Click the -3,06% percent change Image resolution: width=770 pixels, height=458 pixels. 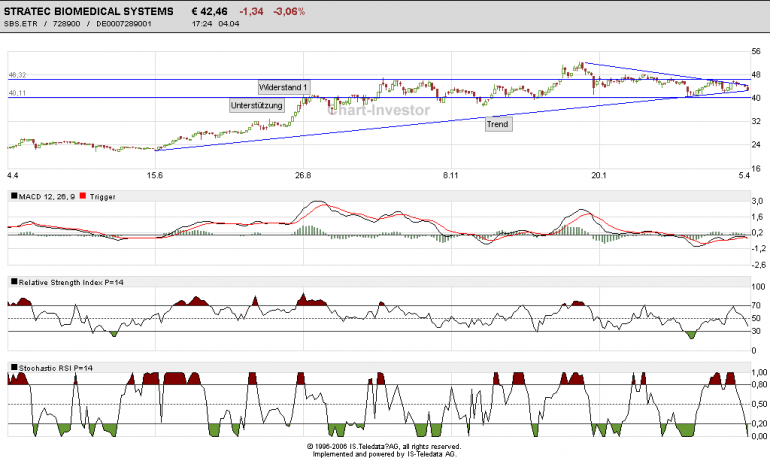pyautogui.click(x=289, y=11)
